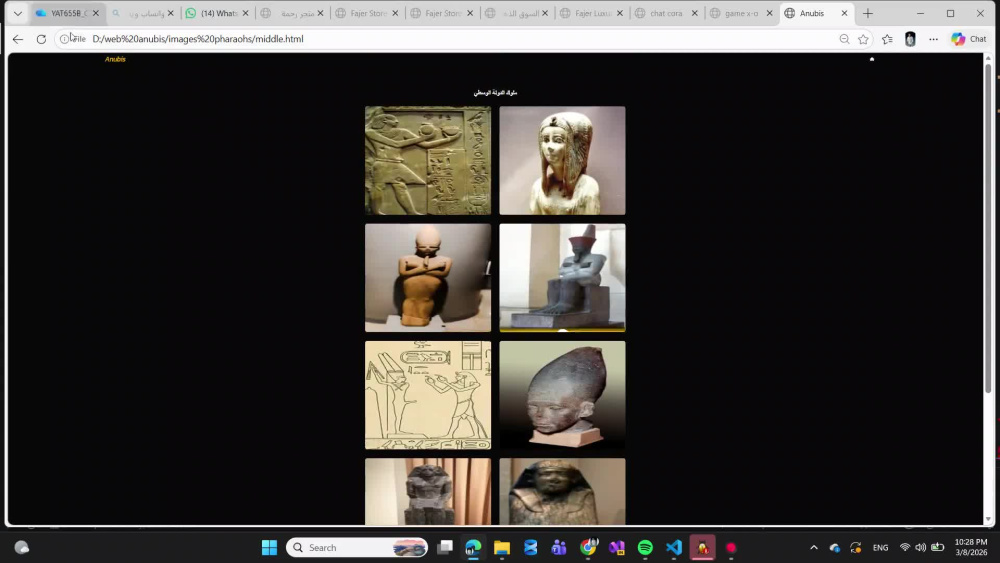Click the address bar URL middle.html
Screen dimensions: 1000x563
pyautogui.click(x=198, y=39)
